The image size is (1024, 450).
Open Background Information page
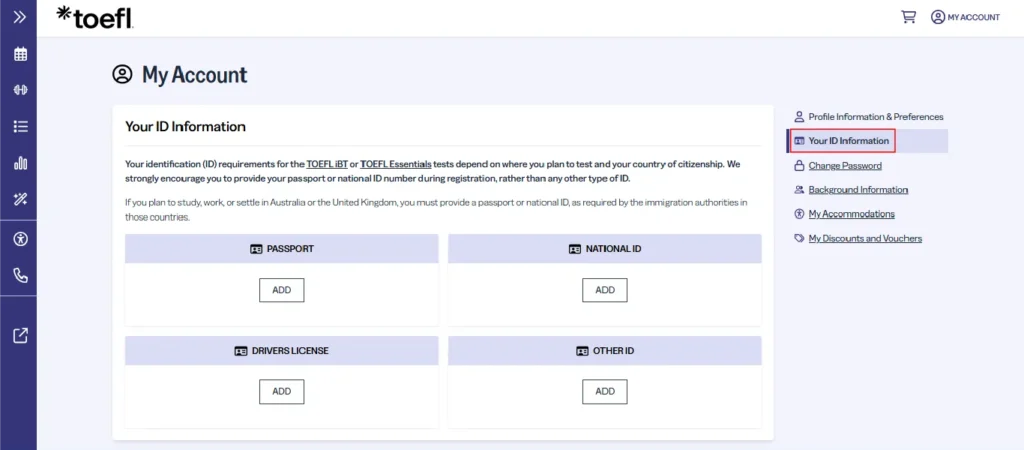[x=857, y=190]
